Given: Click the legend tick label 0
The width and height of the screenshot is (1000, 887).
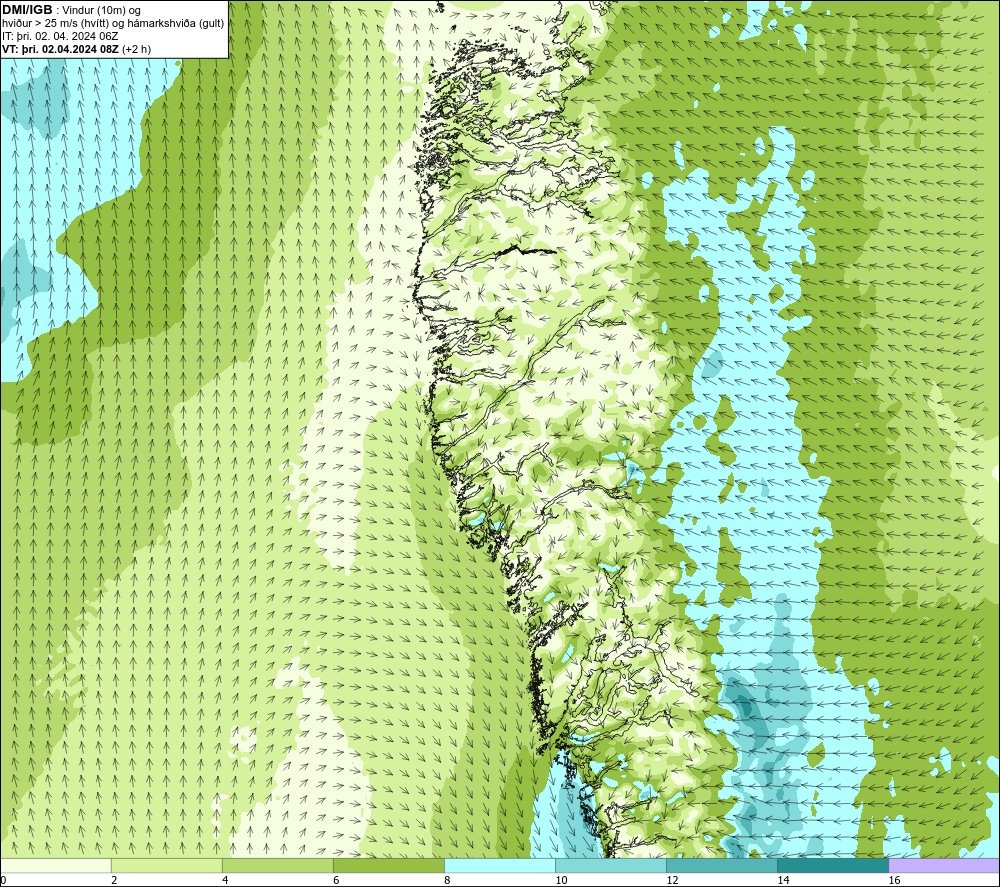Looking at the screenshot, I should point(3,881).
